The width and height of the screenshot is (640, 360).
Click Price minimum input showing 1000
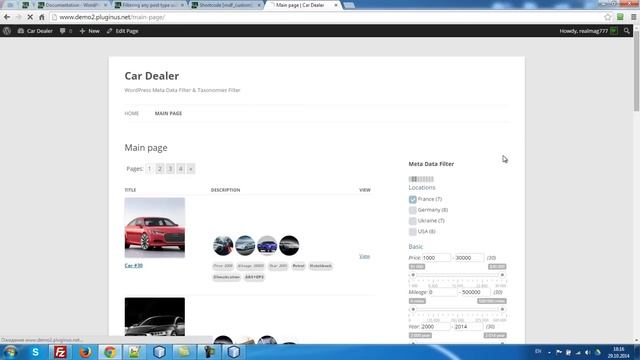pos(436,258)
